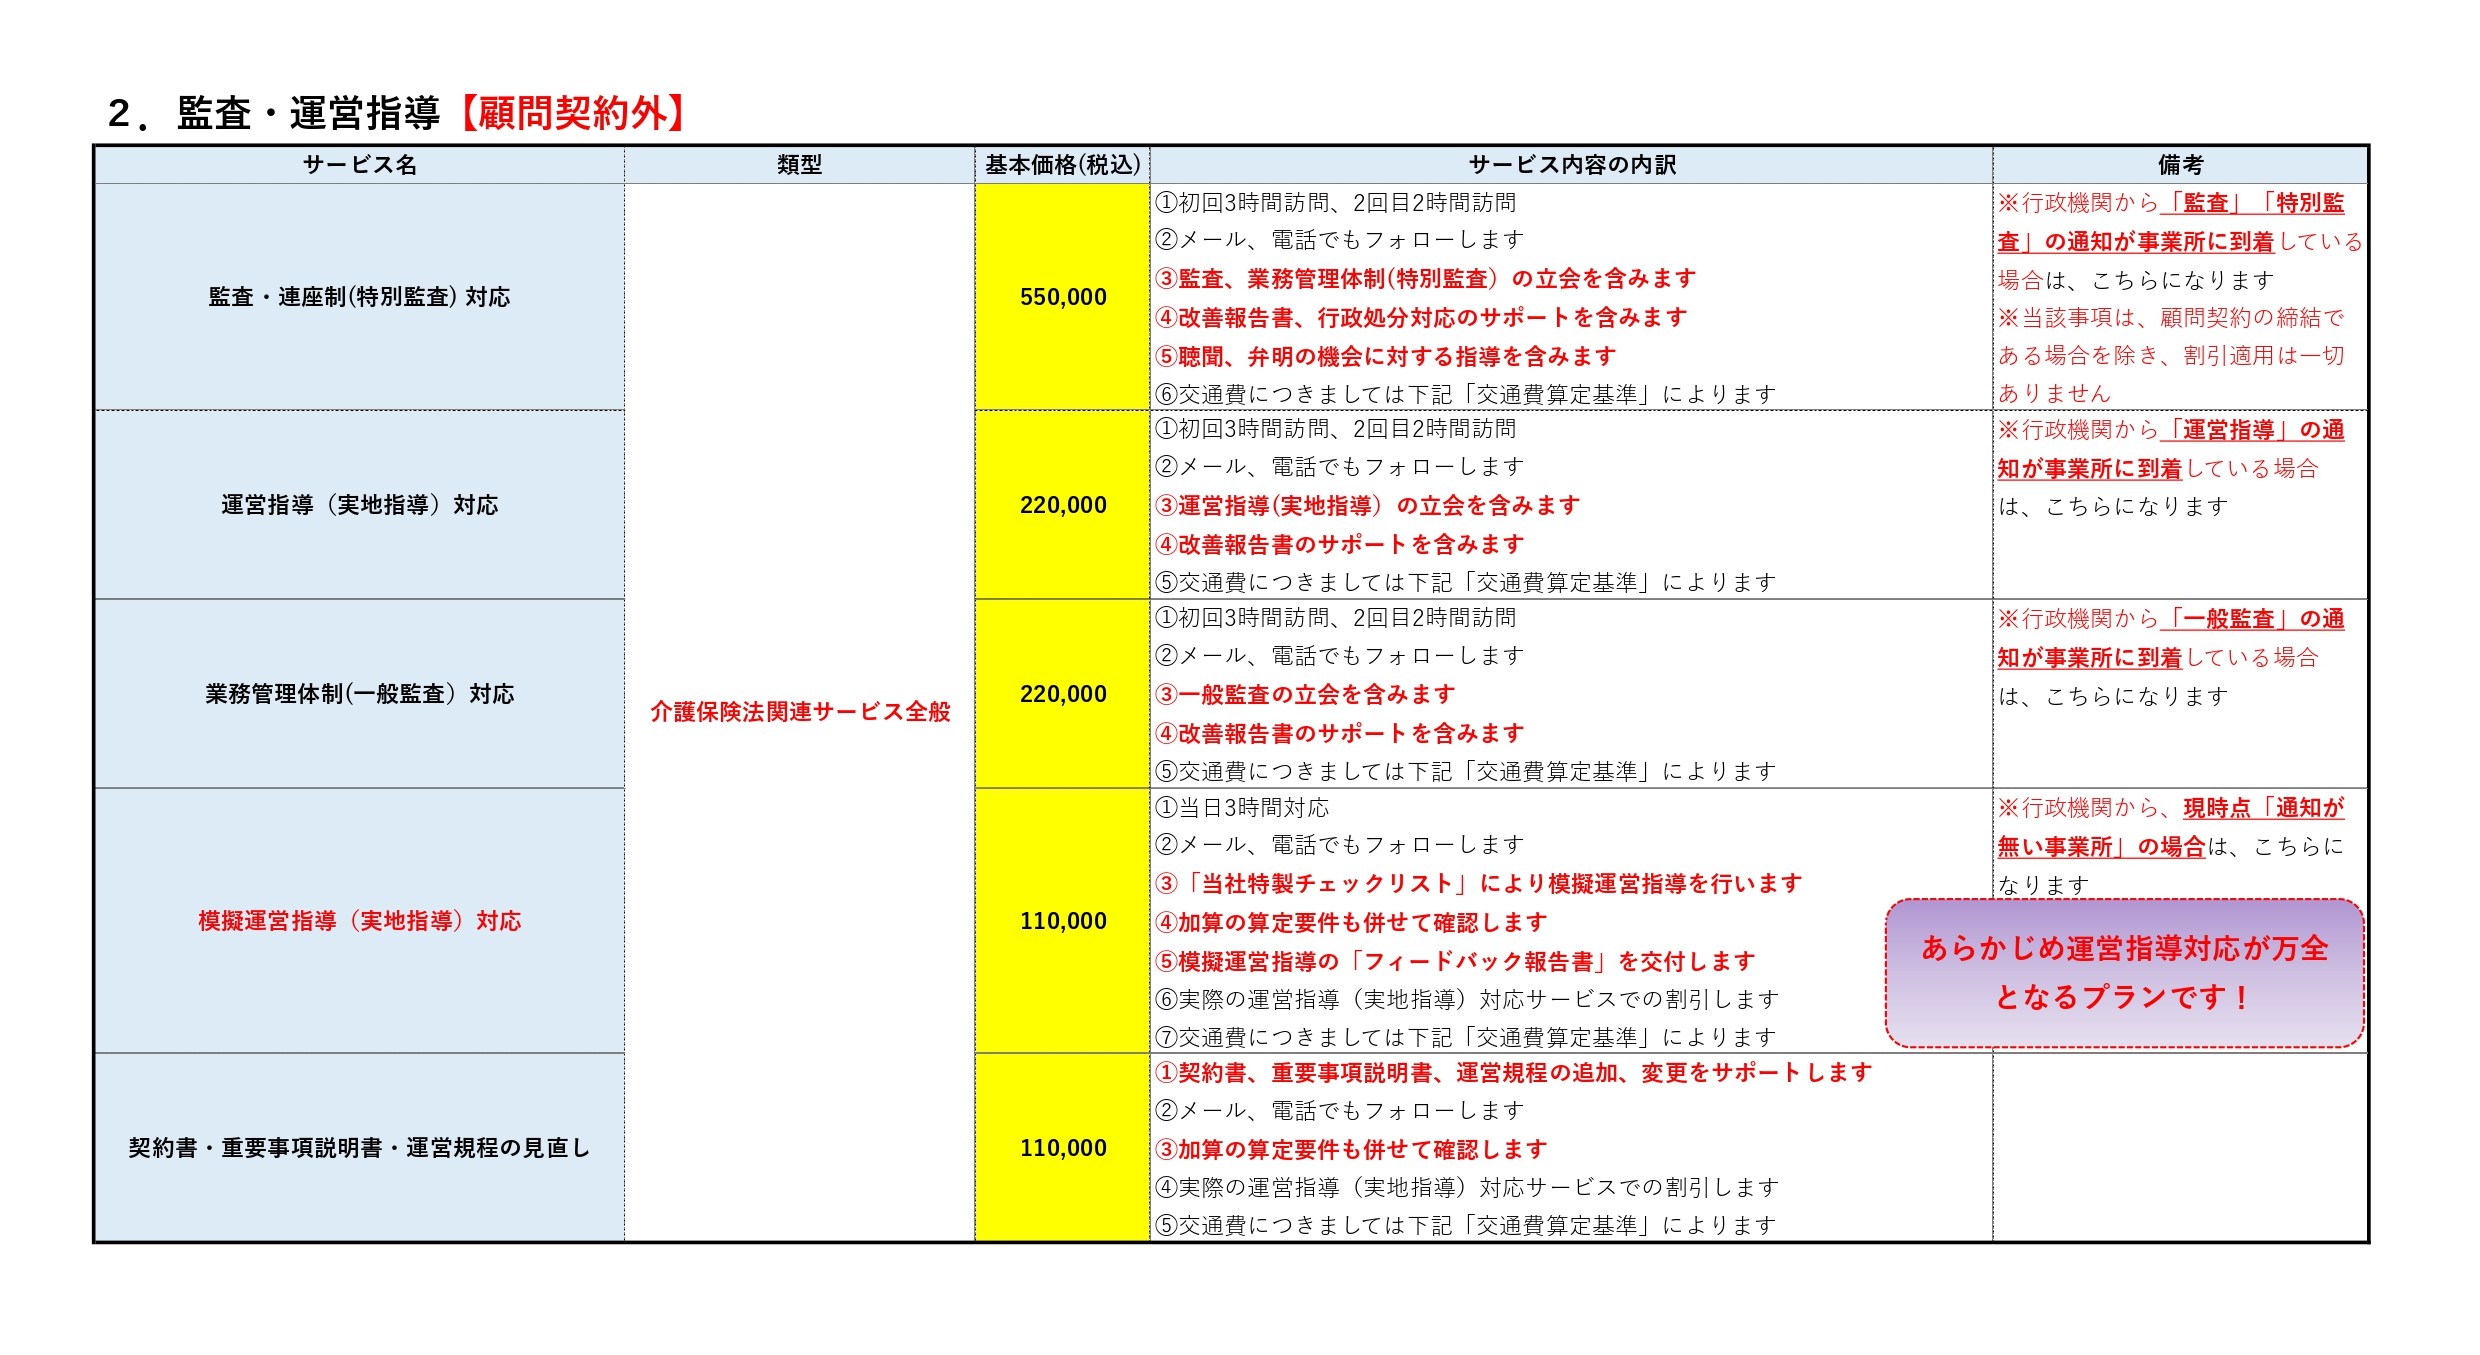
Task: Click ④実際の運営指導(実地指導)対応サービスでの割引します line
Action: coord(1467,1188)
